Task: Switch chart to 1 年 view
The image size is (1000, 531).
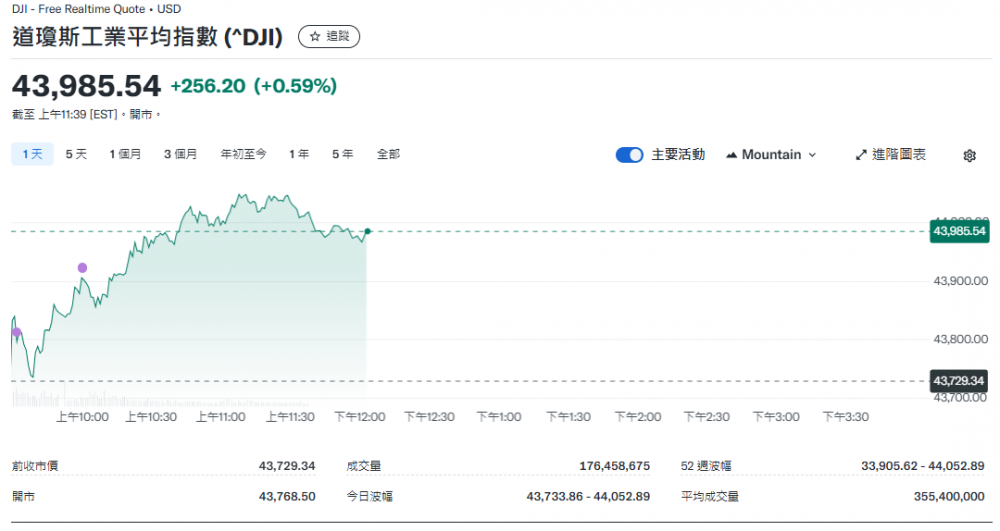Action: (x=298, y=154)
